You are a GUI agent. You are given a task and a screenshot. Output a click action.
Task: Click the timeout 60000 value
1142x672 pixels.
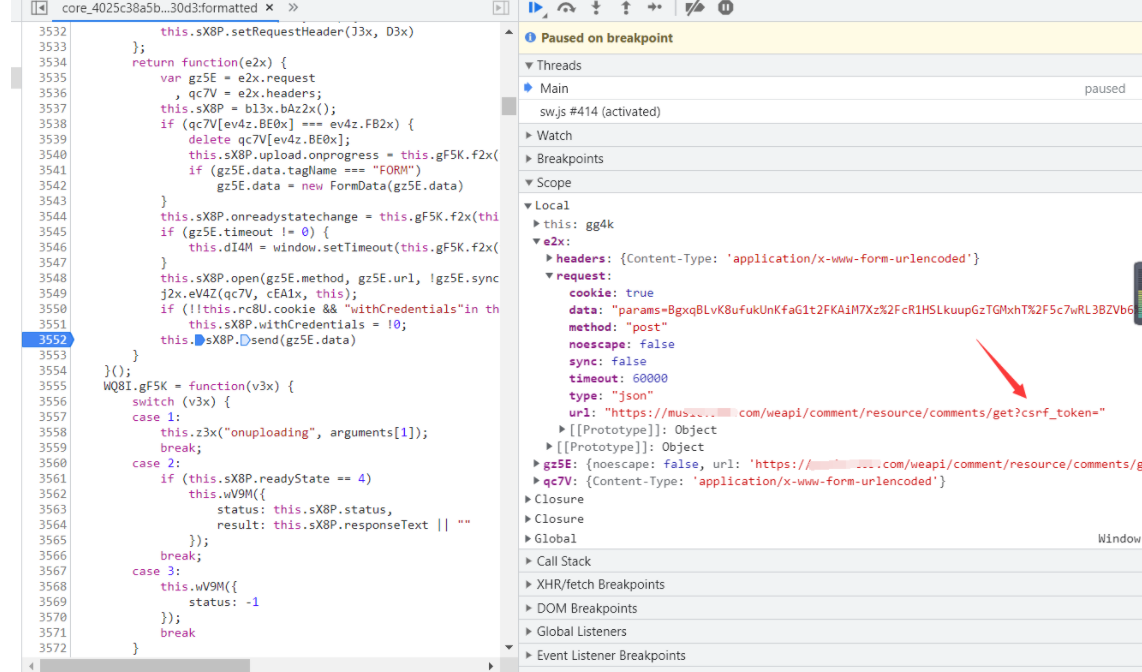(650, 379)
